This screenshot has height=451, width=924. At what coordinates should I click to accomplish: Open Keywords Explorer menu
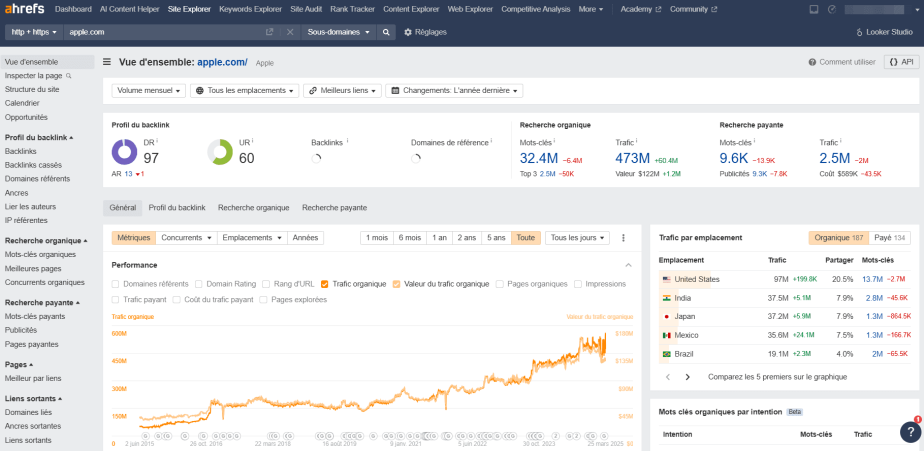(x=250, y=9)
